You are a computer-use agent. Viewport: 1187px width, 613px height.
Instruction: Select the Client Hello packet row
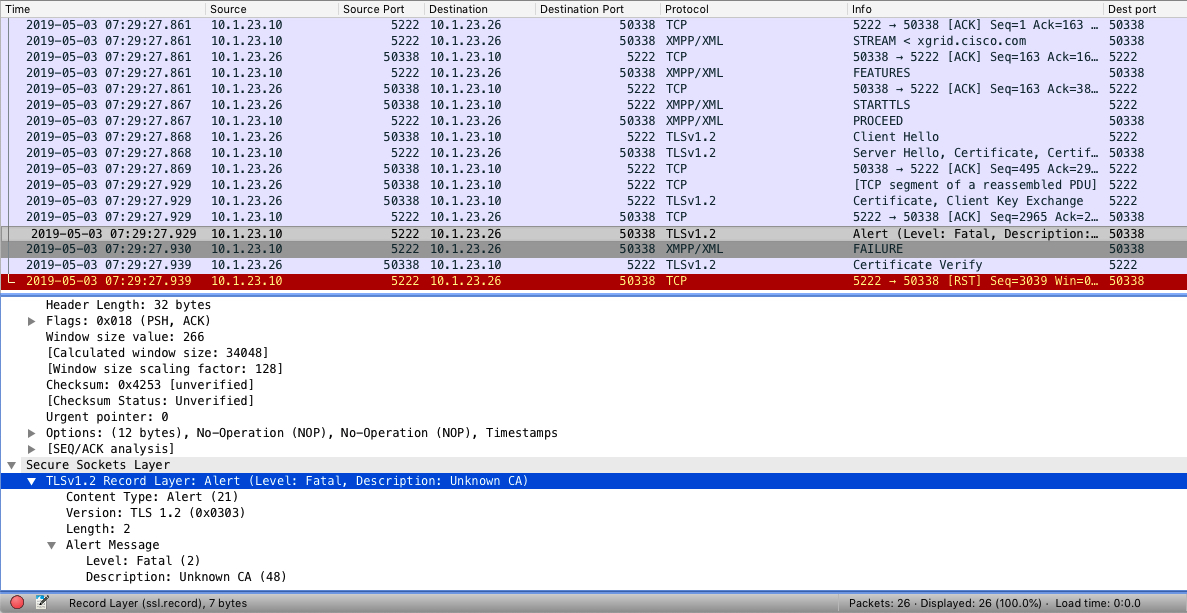click(594, 137)
